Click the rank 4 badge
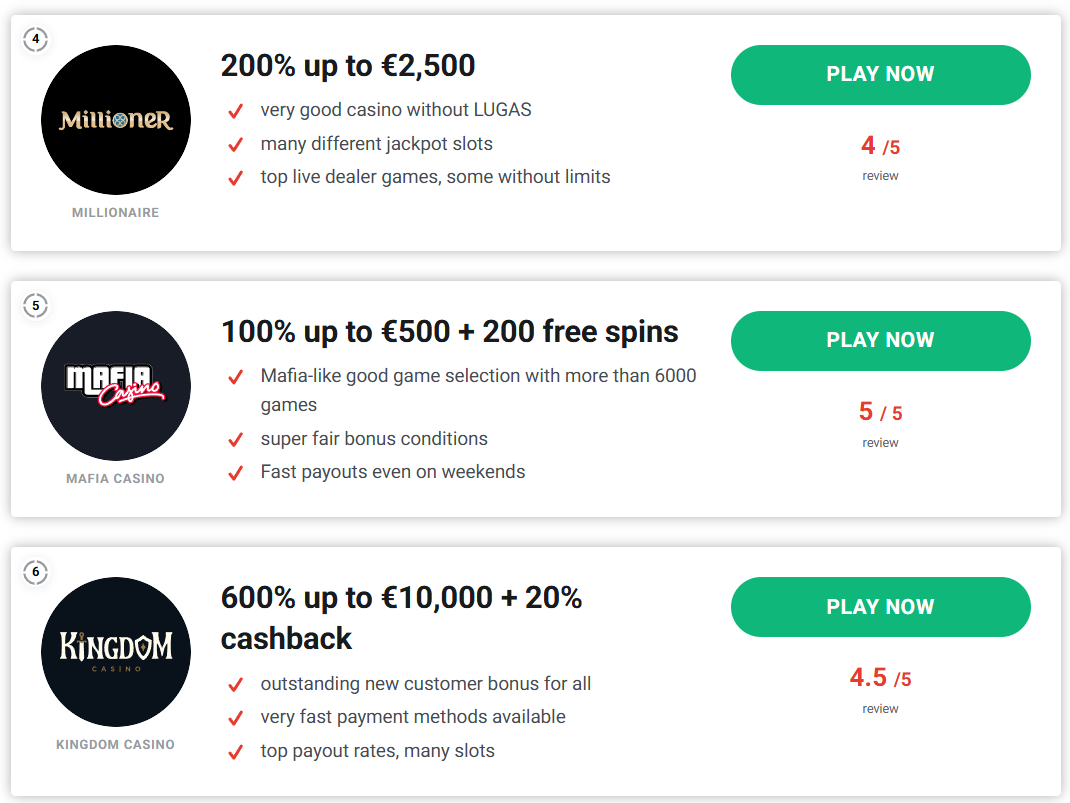This screenshot has height=803, width=1070. tap(36, 40)
